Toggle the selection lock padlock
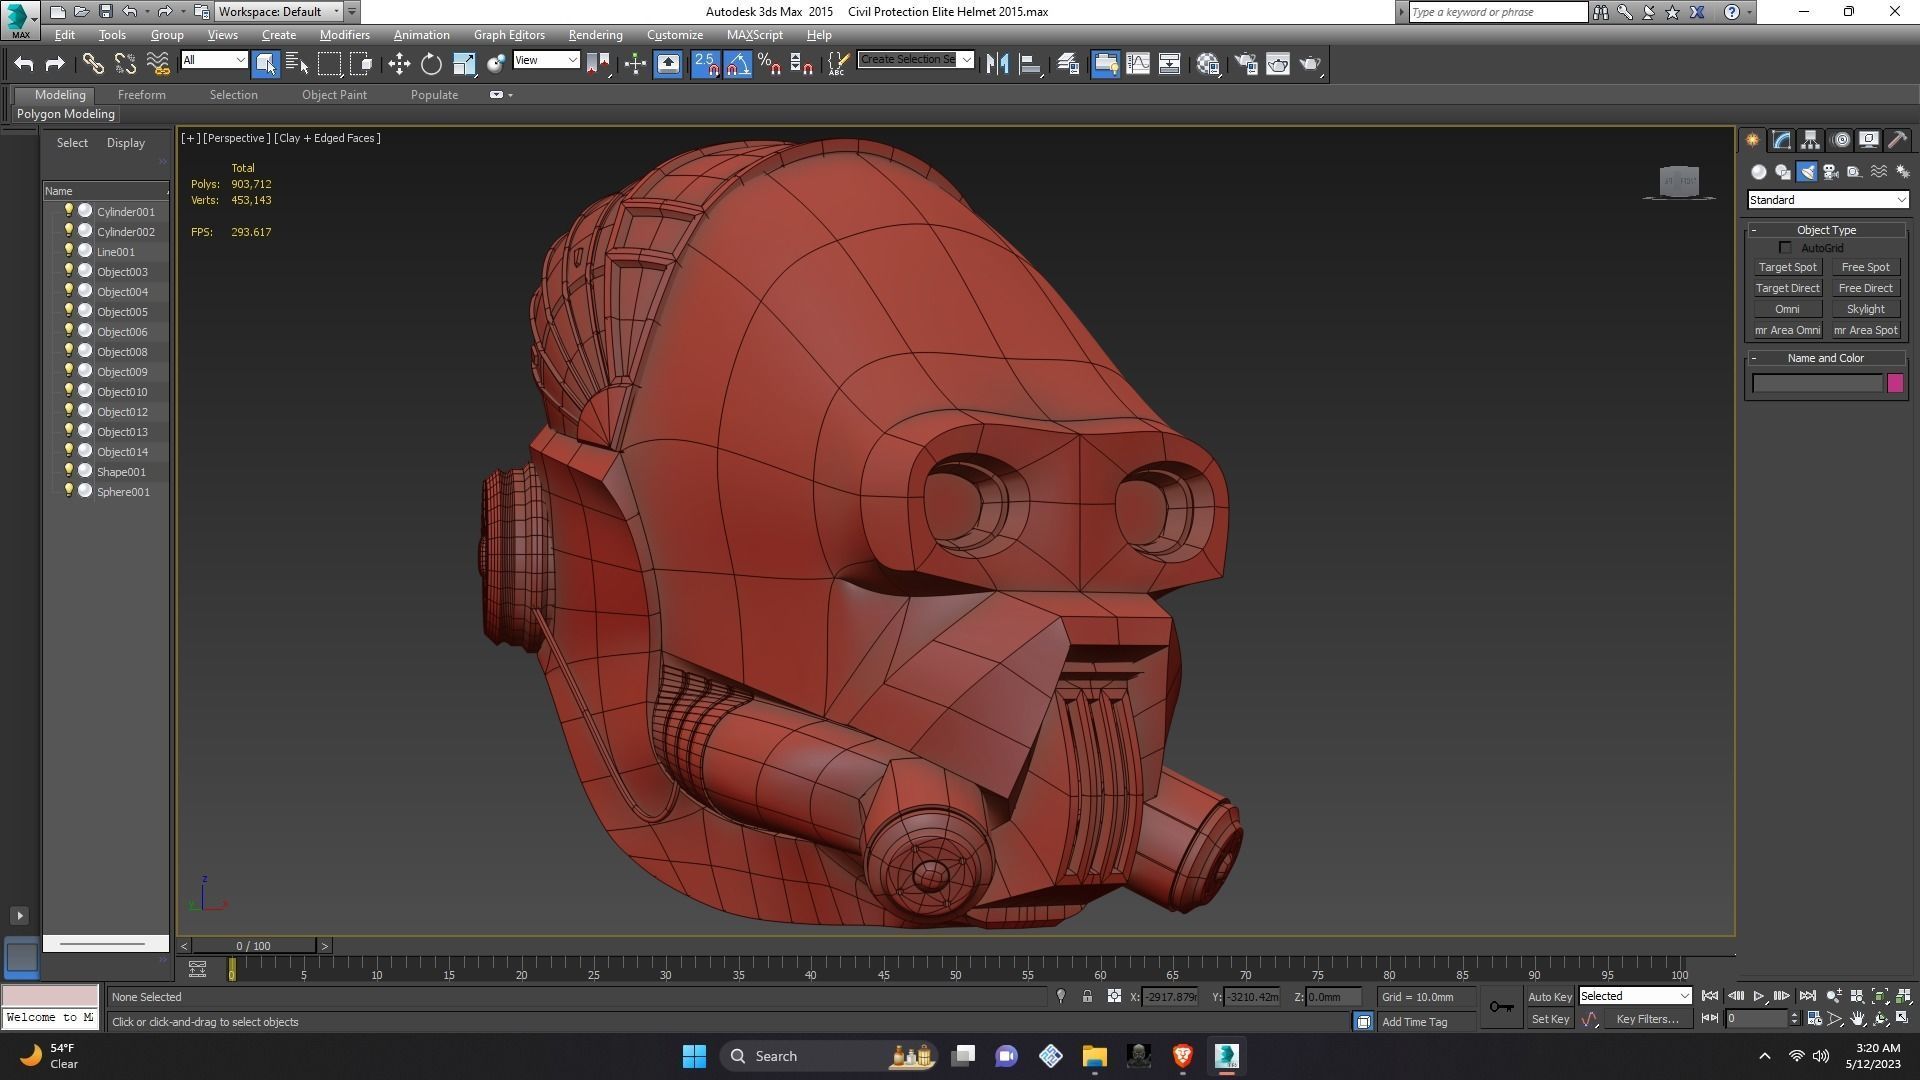 coord(1087,997)
